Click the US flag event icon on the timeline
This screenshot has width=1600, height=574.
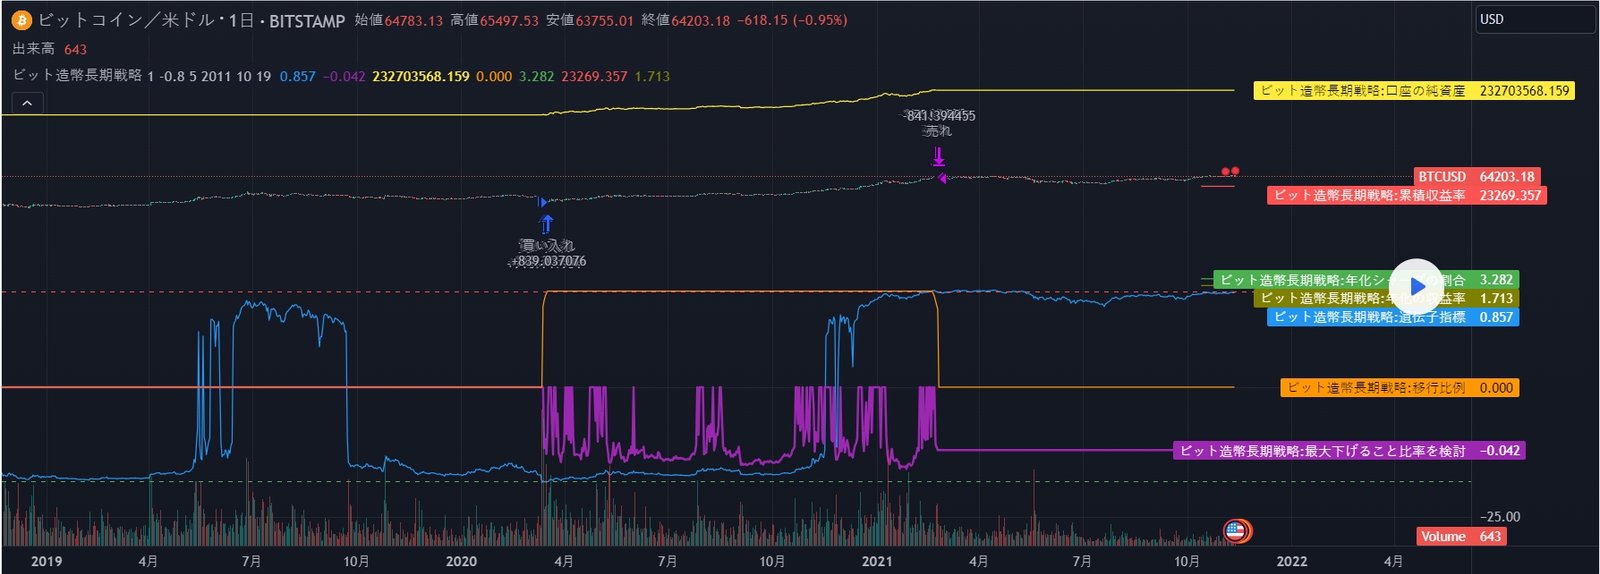pos(1236,531)
